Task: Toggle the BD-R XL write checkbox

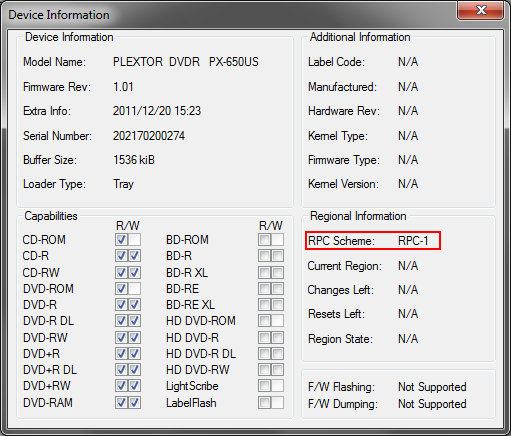Action: (x=277, y=272)
